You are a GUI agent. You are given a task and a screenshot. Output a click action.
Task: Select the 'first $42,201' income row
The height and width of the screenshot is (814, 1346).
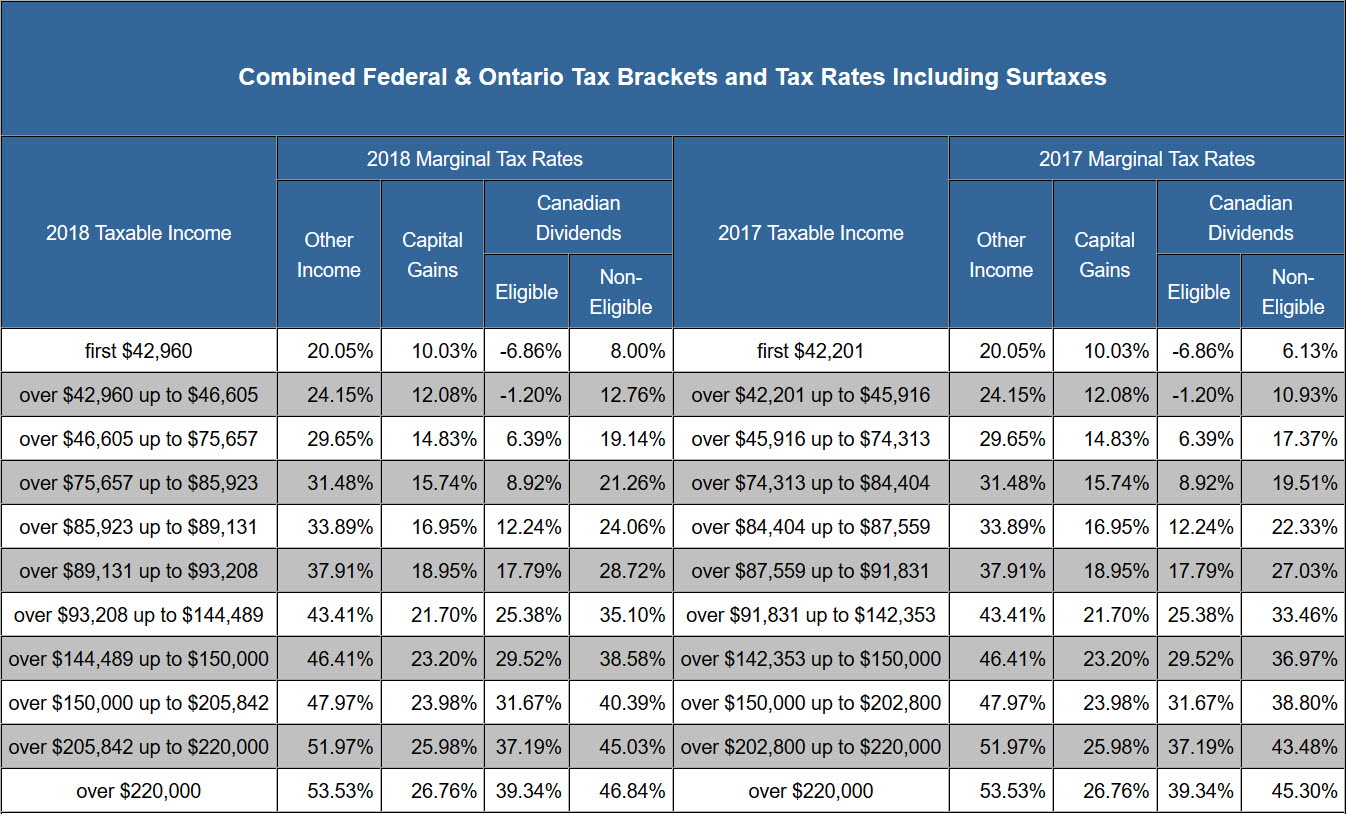(x=810, y=350)
